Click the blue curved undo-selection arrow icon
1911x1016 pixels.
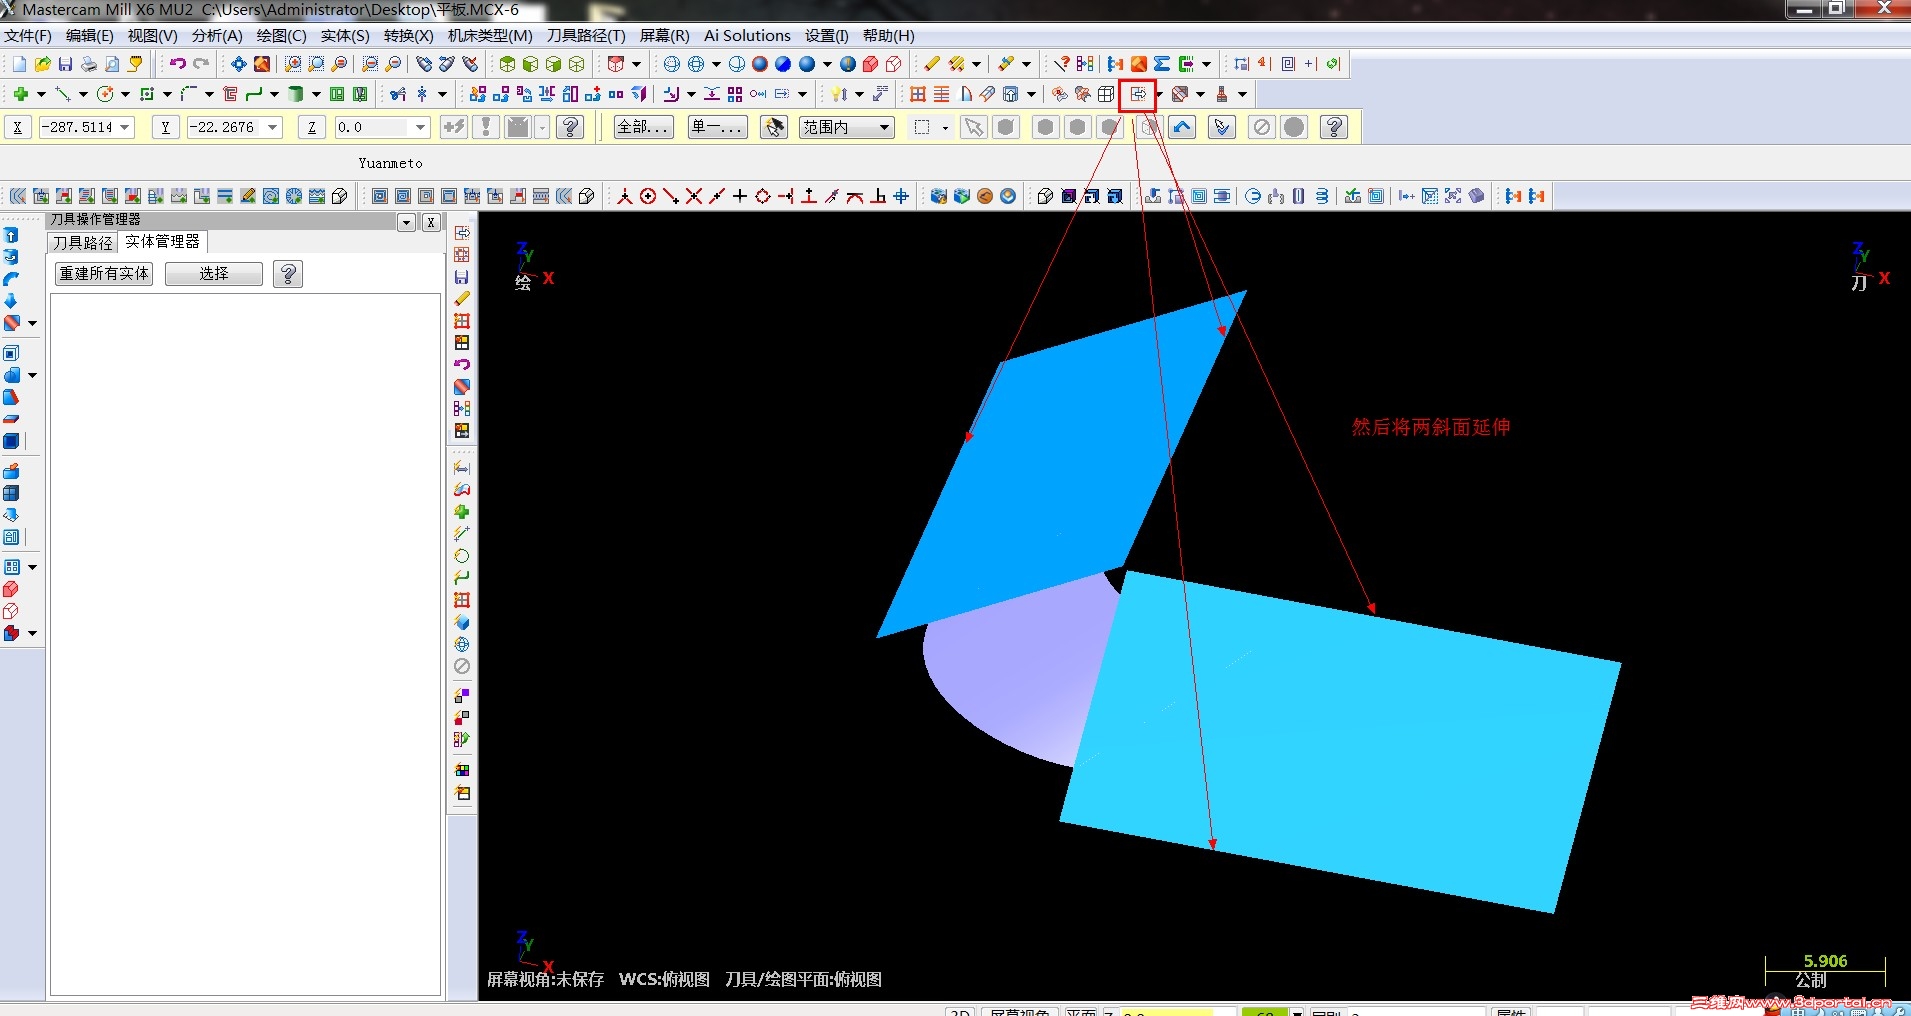pos(1182,127)
